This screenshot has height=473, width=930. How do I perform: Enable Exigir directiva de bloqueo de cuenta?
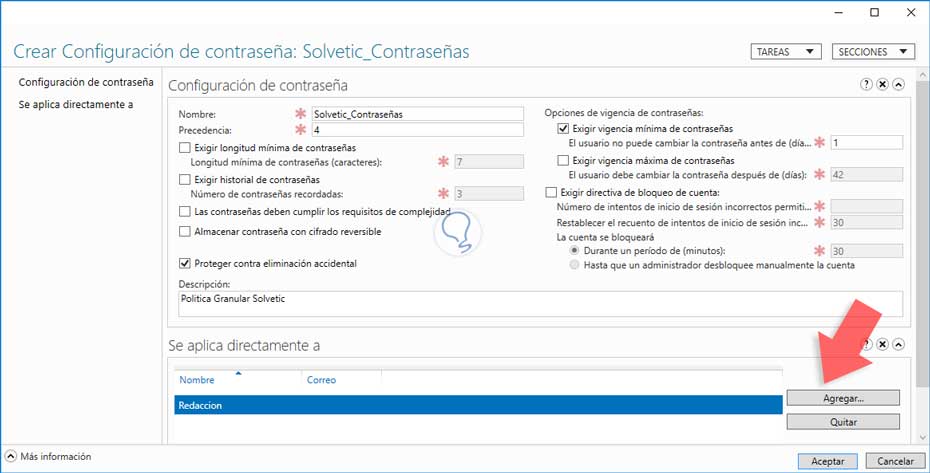[x=549, y=192]
